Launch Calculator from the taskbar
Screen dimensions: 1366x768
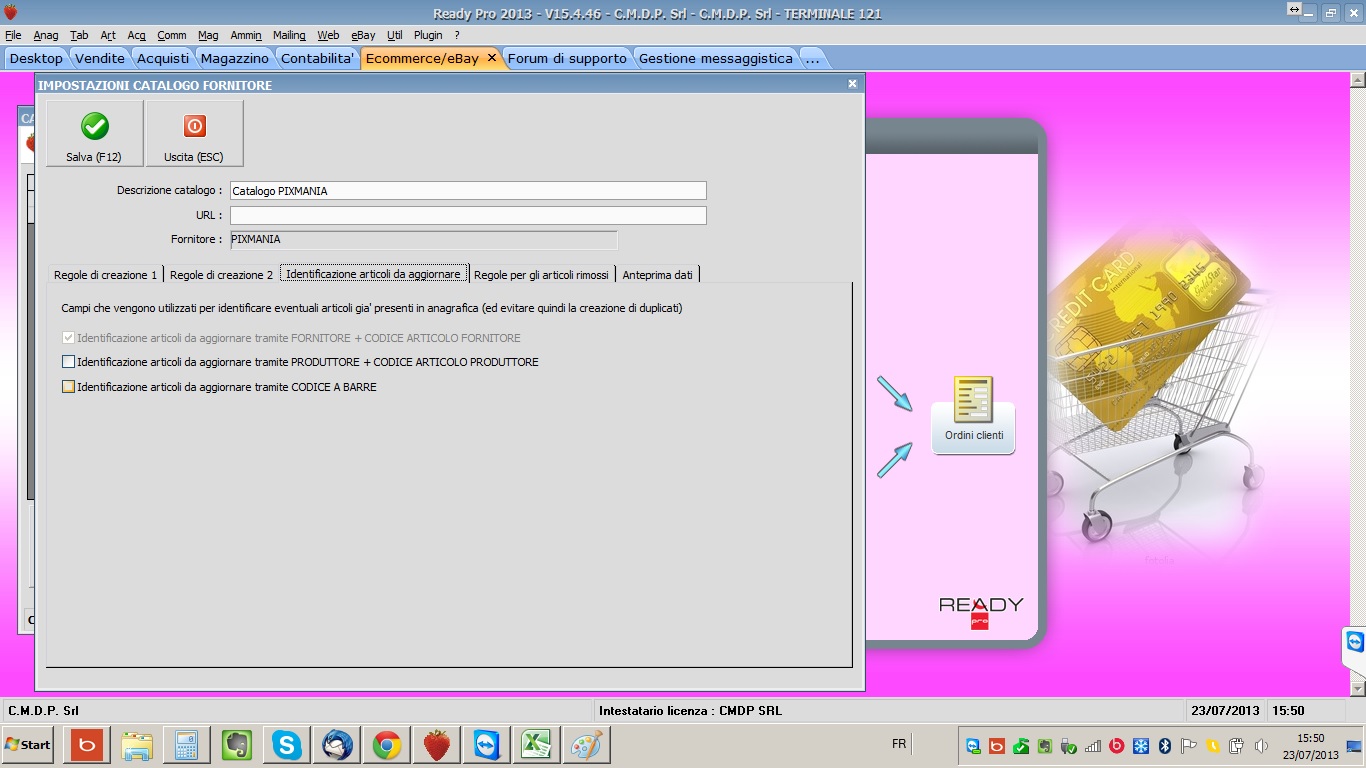[187, 745]
